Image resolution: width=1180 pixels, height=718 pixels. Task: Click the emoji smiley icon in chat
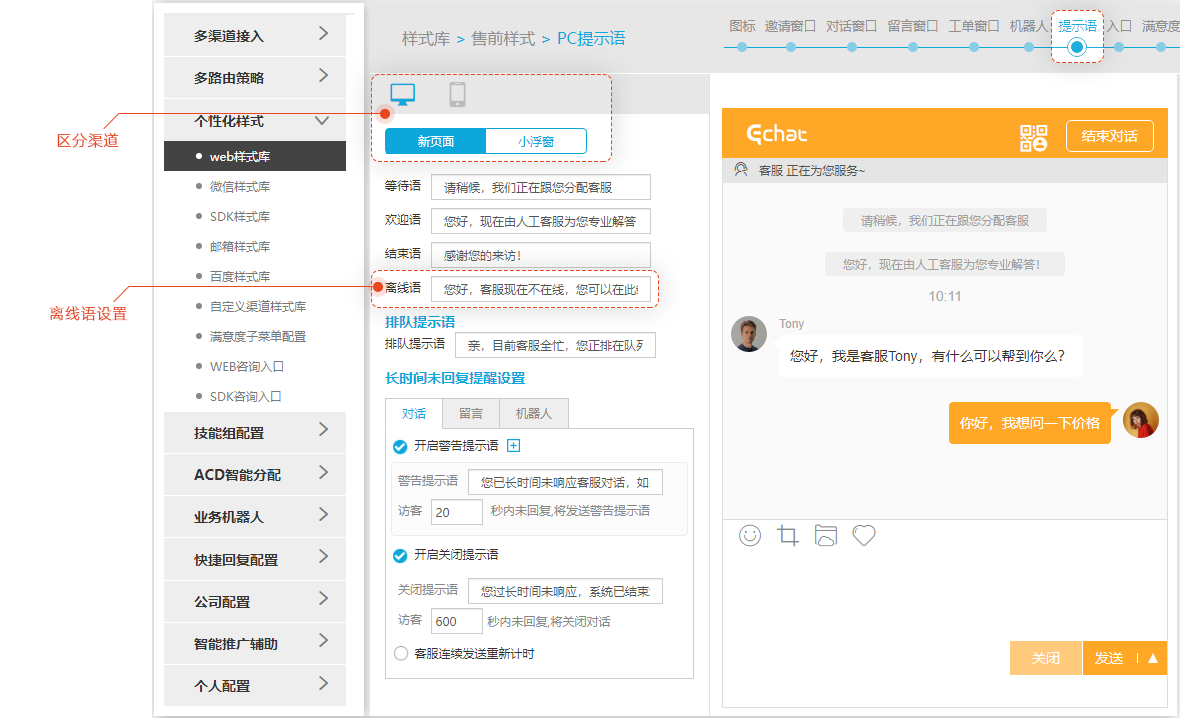750,536
